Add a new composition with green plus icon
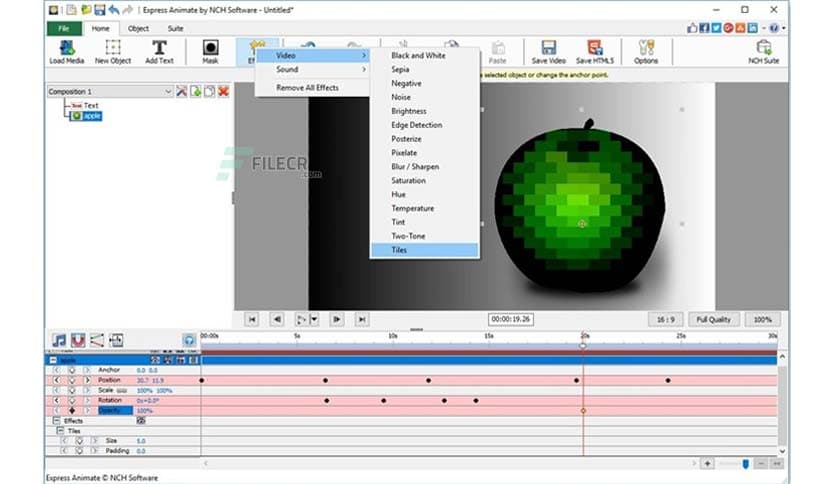The height and width of the screenshot is (484, 836). 196,91
